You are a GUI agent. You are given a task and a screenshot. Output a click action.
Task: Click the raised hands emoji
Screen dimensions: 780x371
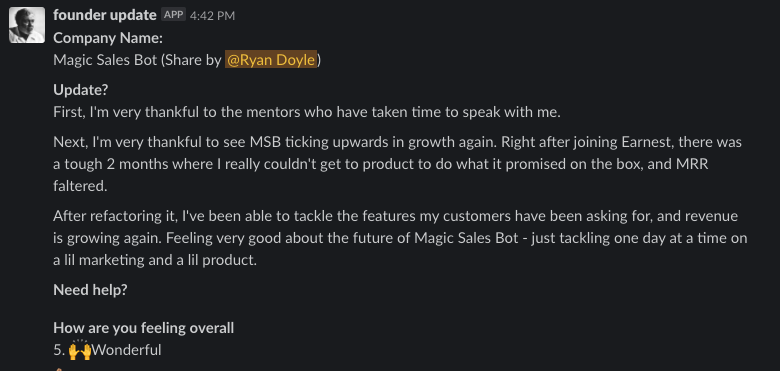pyautogui.click(x=80, y=350)
